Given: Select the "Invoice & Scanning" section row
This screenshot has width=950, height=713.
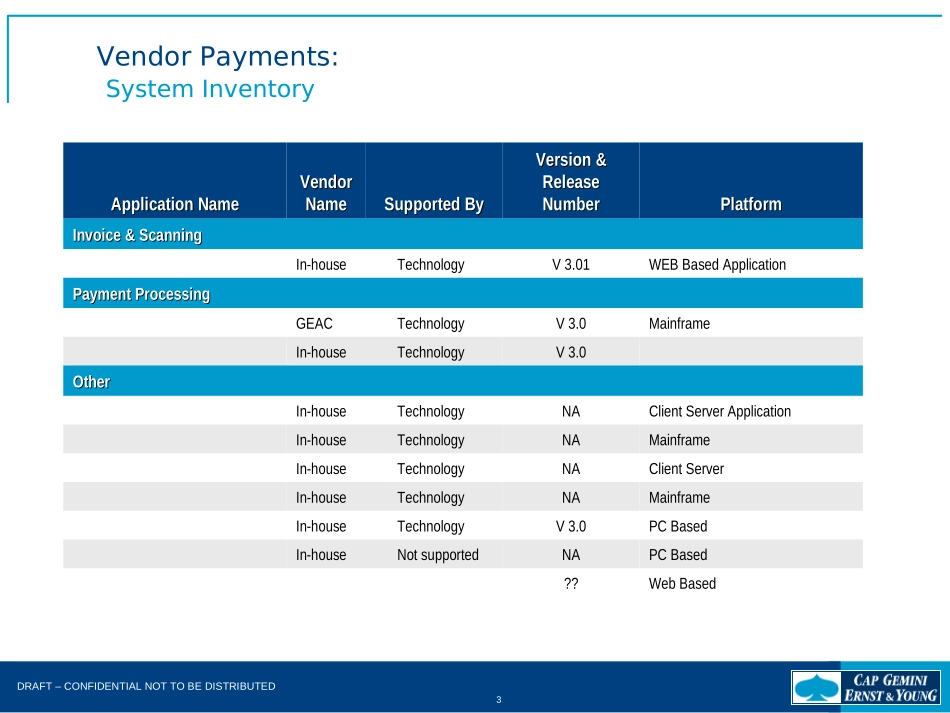Looking at the screenshot, I should click(463, 234).
